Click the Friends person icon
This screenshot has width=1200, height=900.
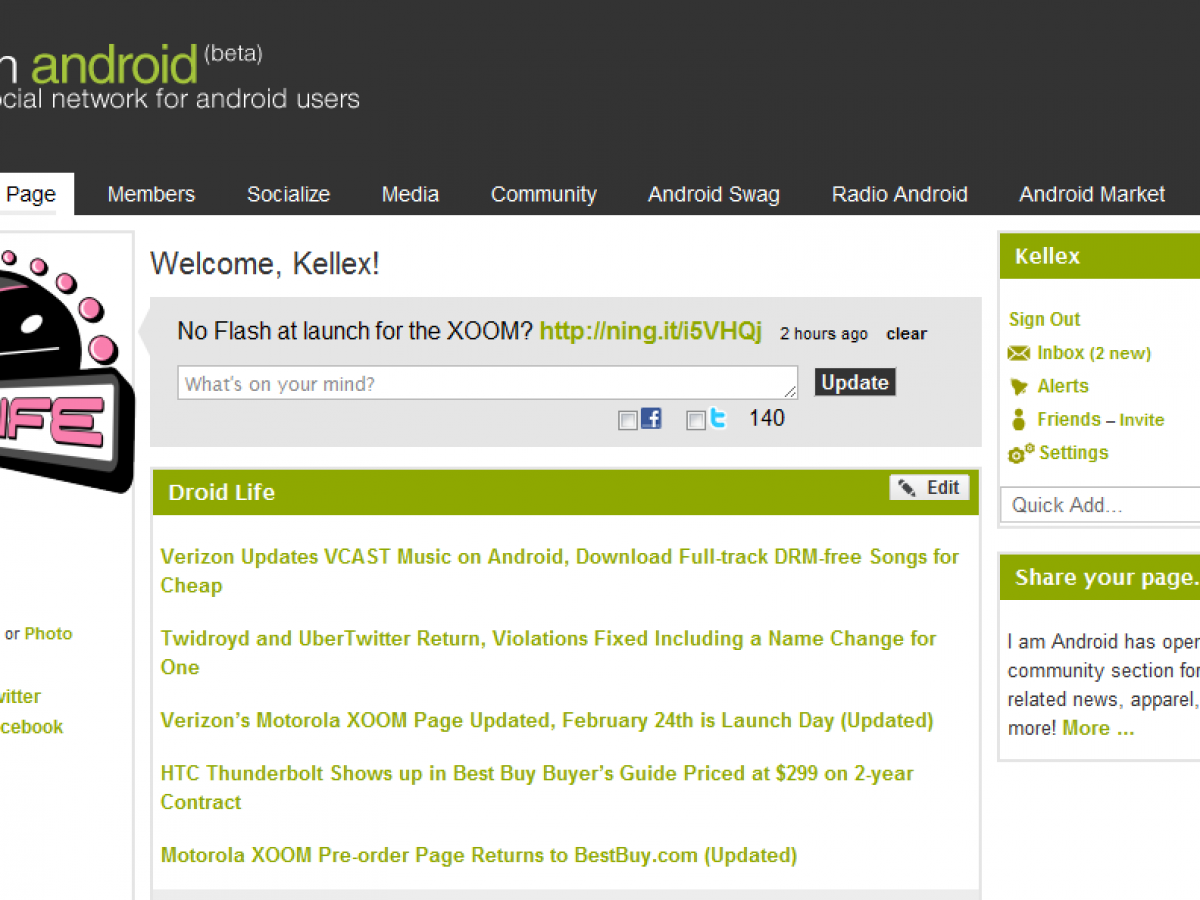click(1019, 419)
